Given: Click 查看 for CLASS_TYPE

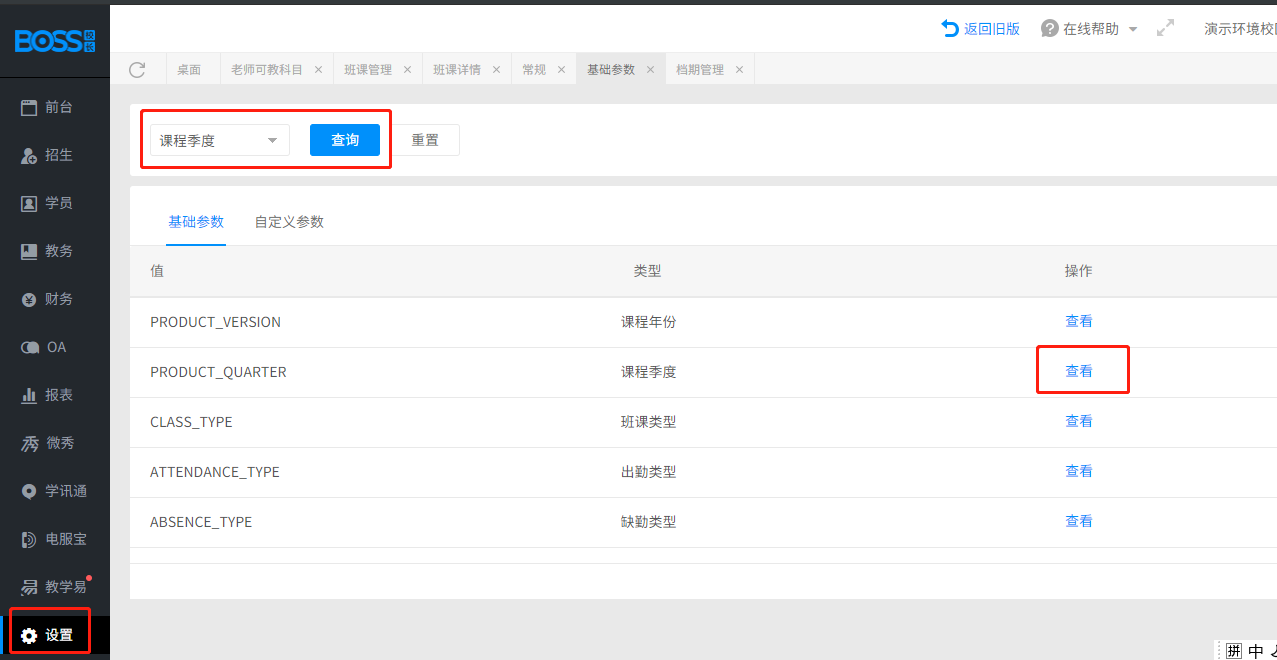Looking at the screenshot, I should coord(1079,421).
